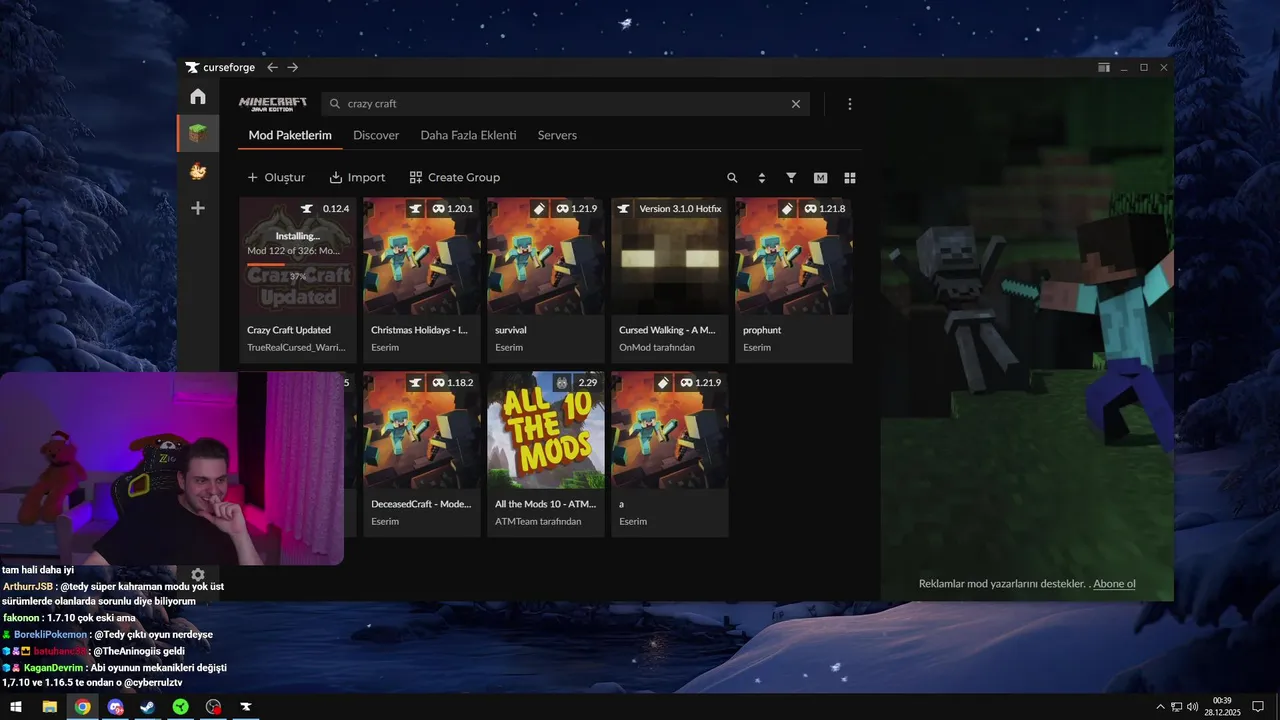1280x720 pixels.
Task: Open OBS Studio from the taskbar
Action: pyautogui.click(x=213, y=707)
